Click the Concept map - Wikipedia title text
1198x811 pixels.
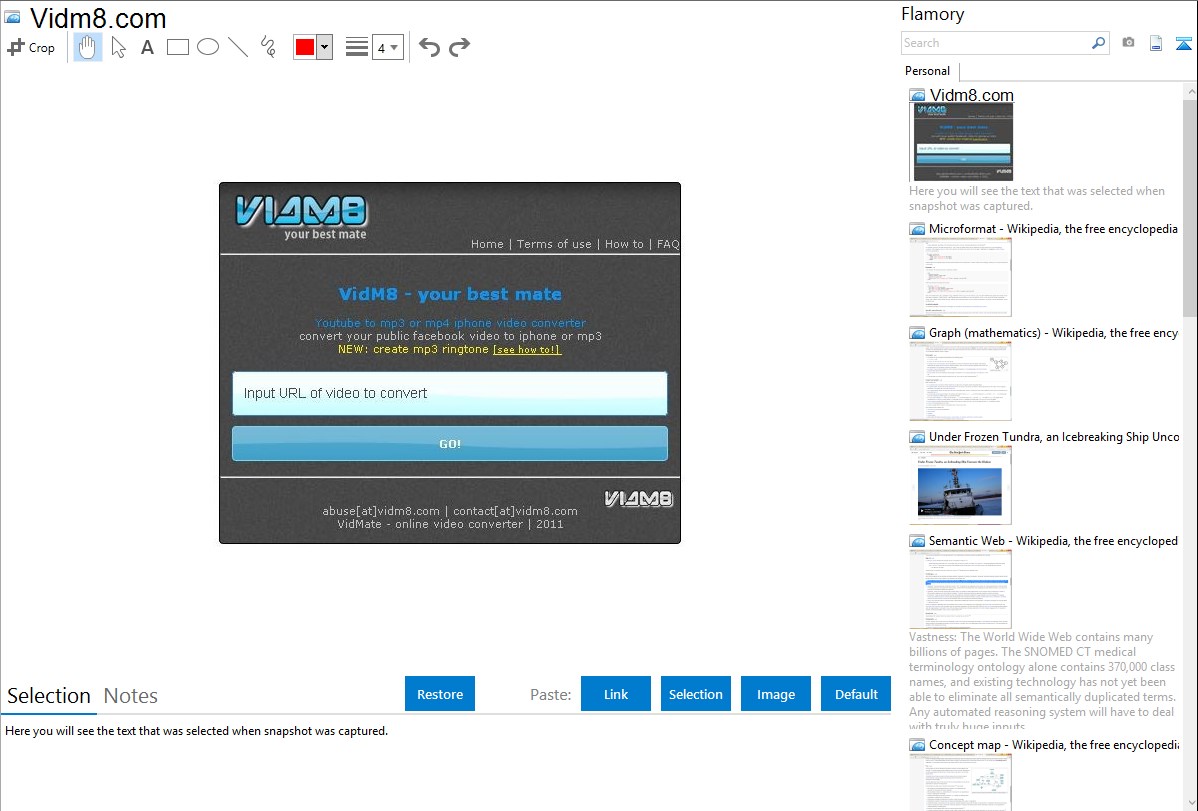click(x=1054, y=744)
